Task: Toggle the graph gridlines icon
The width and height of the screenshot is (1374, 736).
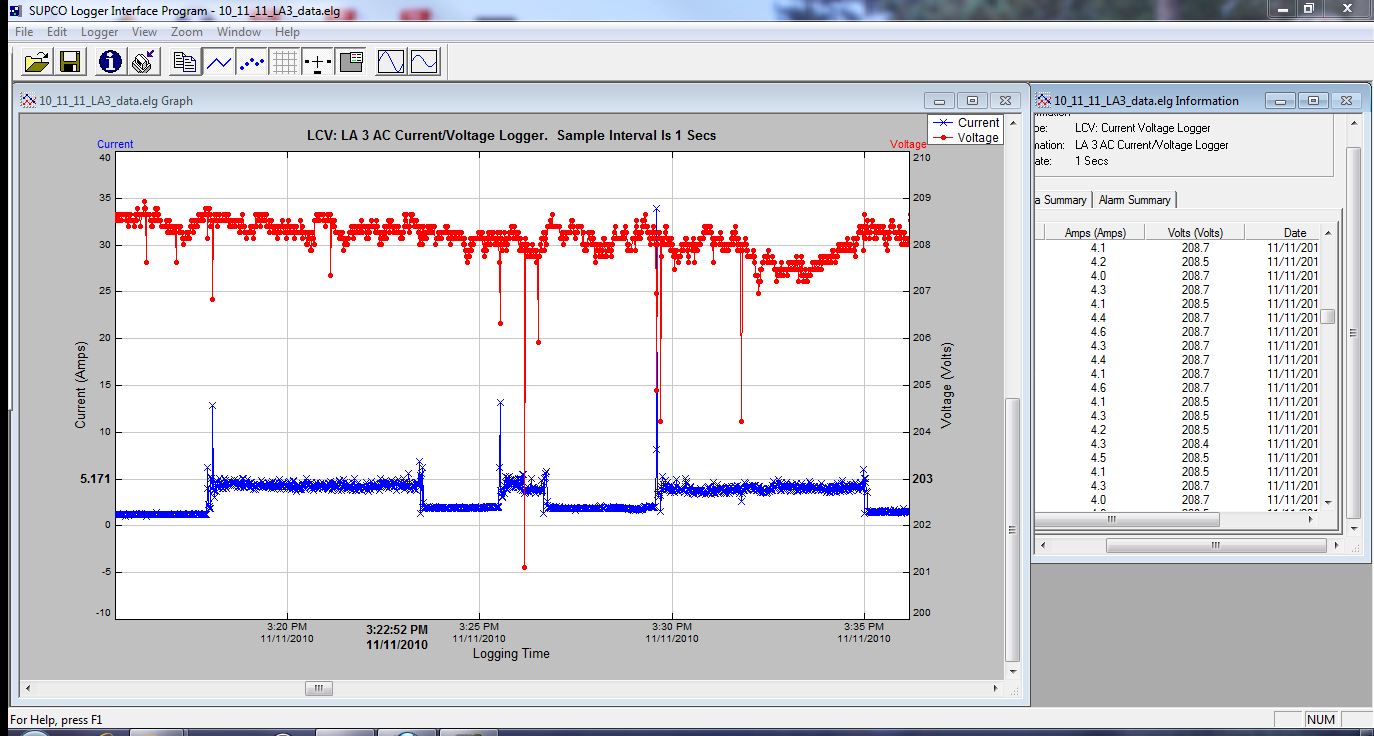Action: coord(284,62)
